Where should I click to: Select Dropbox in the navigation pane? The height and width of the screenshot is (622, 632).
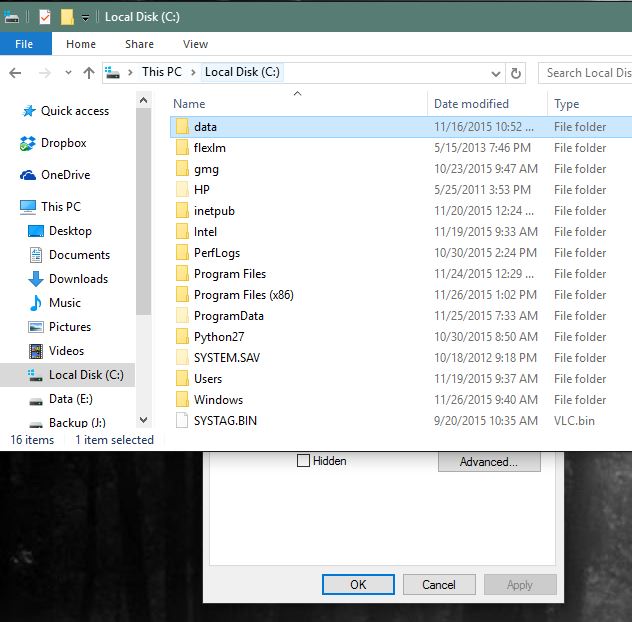click(x=53, y=143)
